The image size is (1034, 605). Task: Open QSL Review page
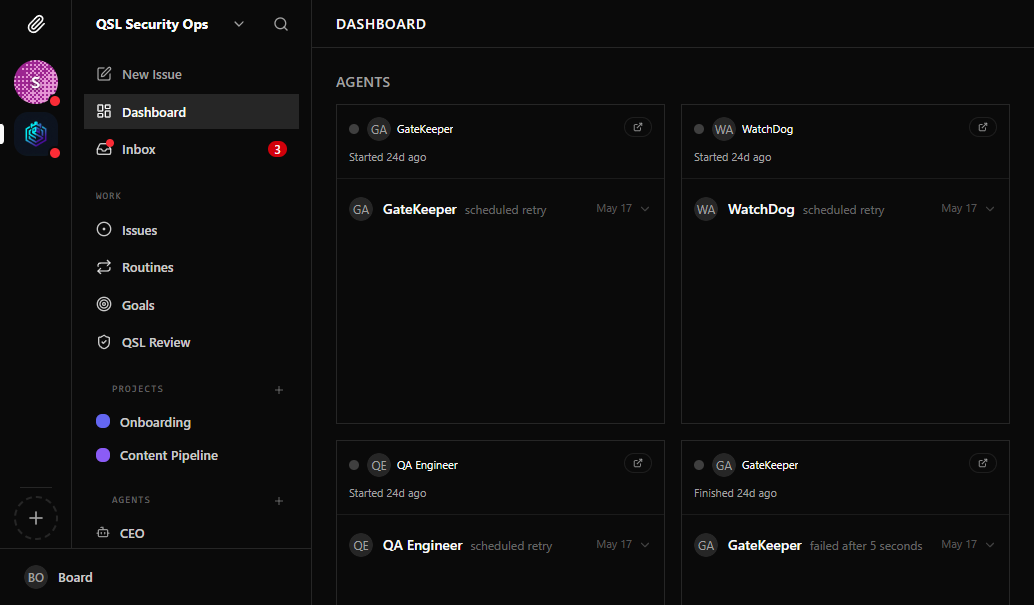click(191, 342)
